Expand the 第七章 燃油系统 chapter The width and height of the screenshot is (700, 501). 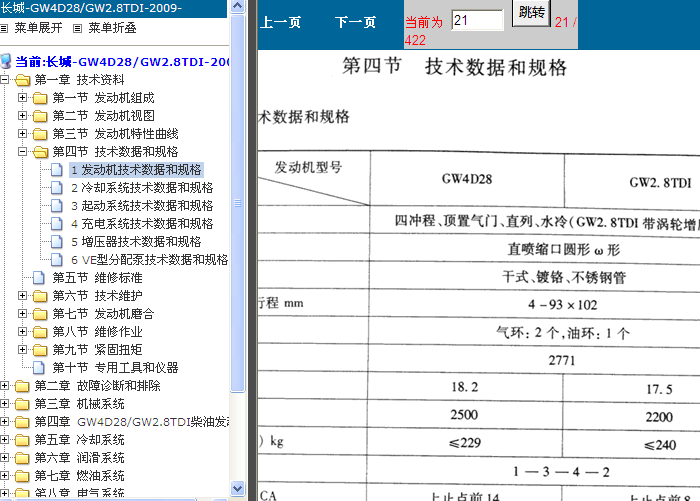click(x=4, y=476)
